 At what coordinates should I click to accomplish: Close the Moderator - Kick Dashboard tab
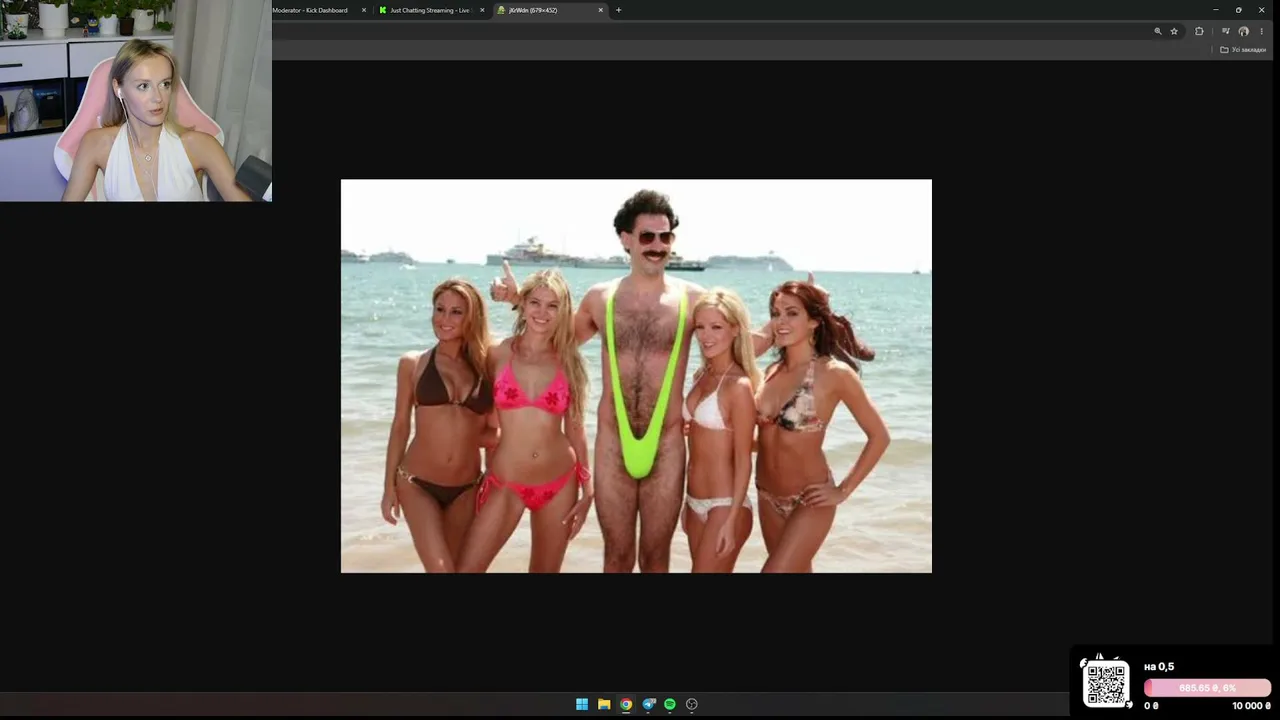pos(364,10)
